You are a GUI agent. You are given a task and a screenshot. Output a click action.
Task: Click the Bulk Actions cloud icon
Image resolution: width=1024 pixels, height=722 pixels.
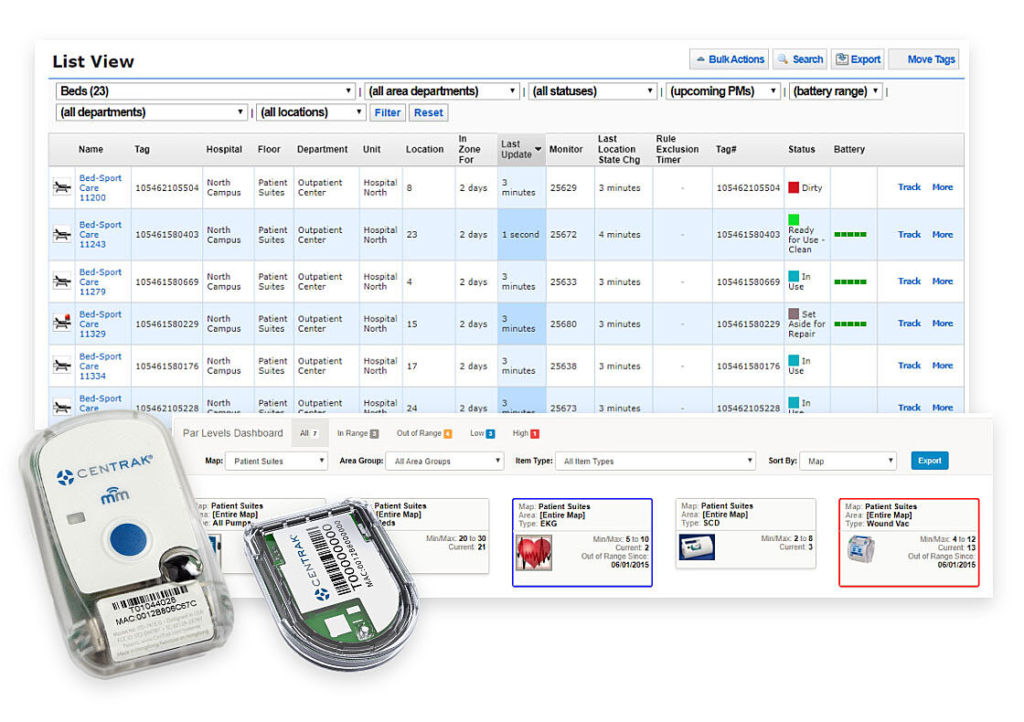click(700, 58)
